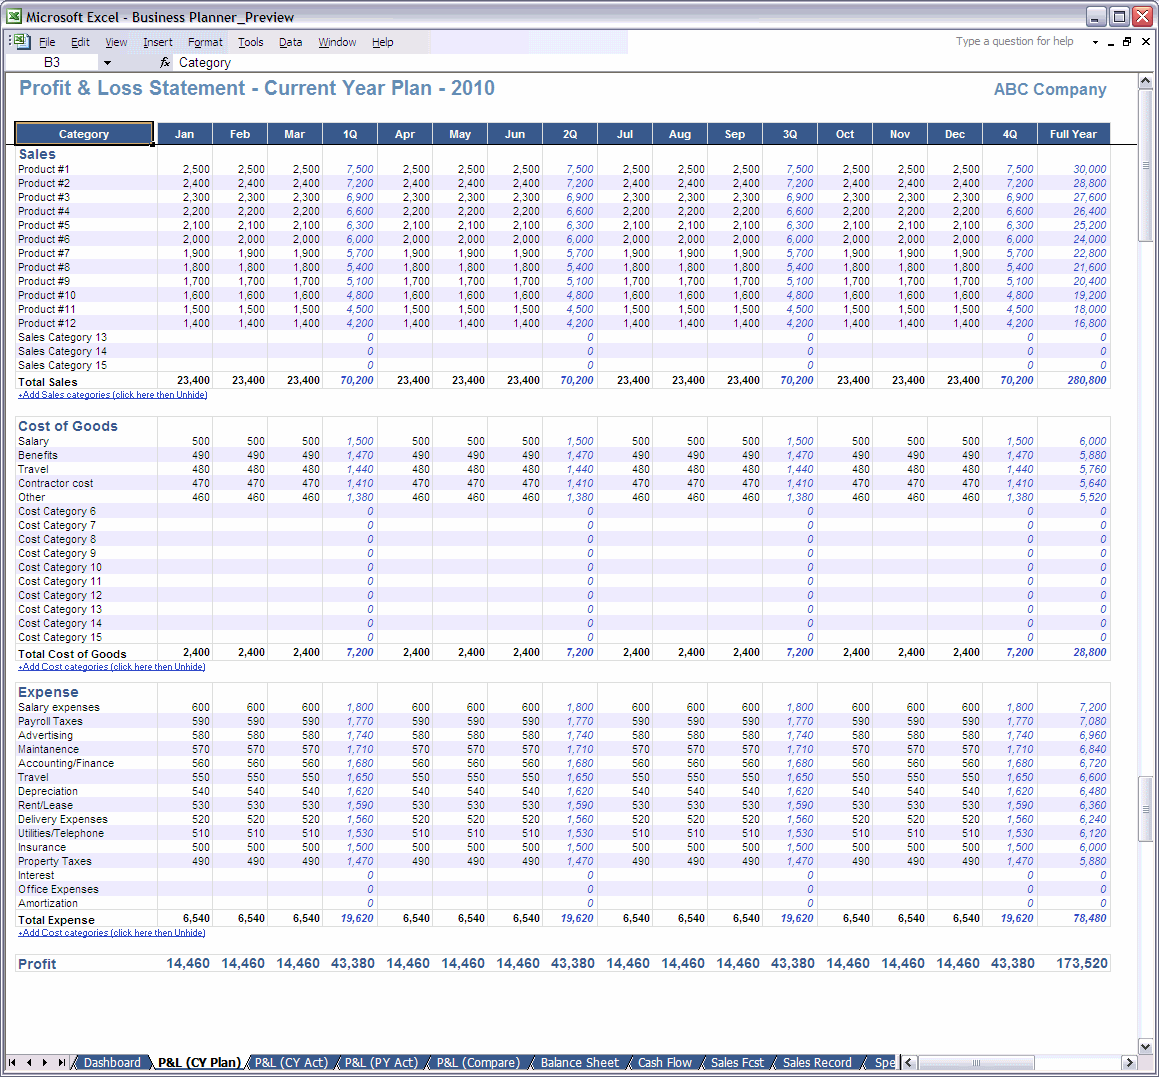Switch to the P&L (CY Act) sheet tab
This screenshot has height=1079, width=1159.
click(x=291, y=1063)
